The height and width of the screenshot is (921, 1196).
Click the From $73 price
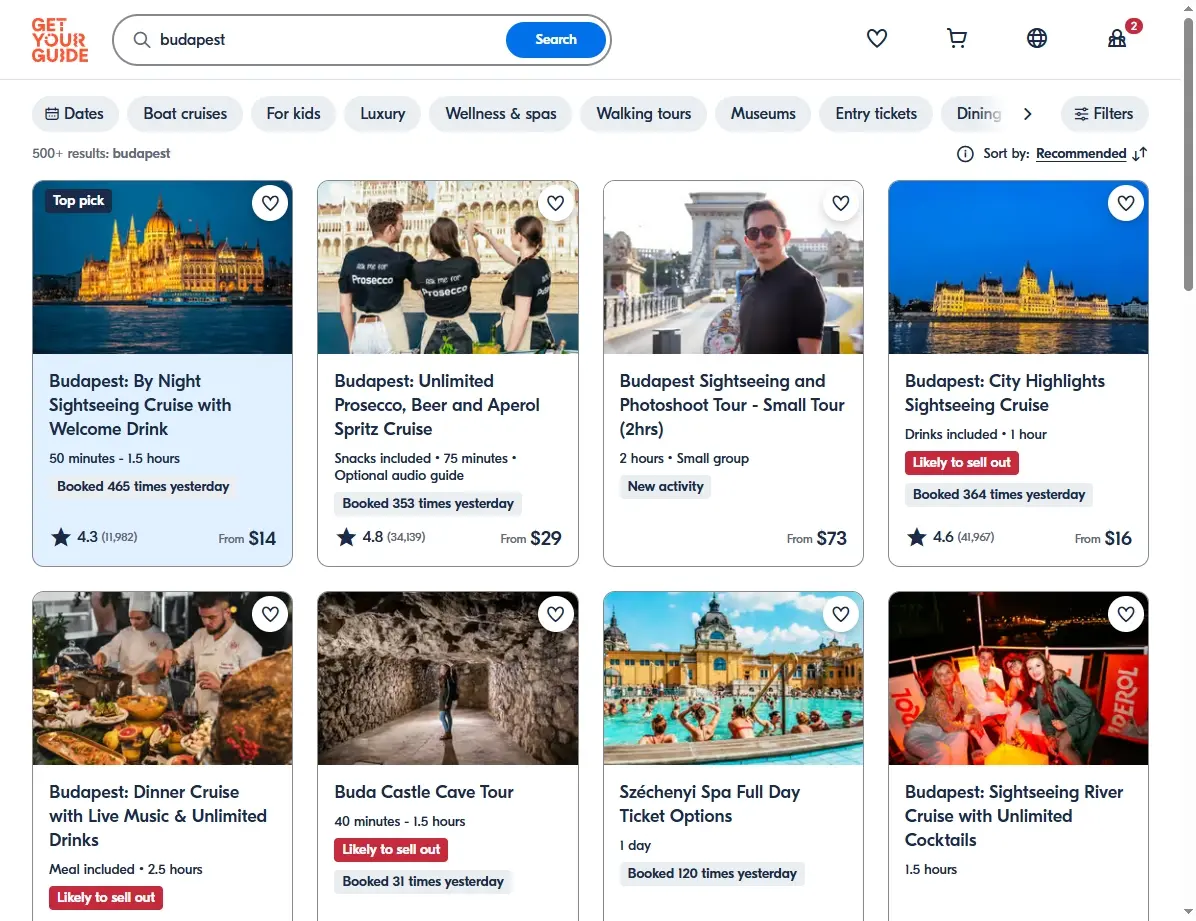coord(816,538)
